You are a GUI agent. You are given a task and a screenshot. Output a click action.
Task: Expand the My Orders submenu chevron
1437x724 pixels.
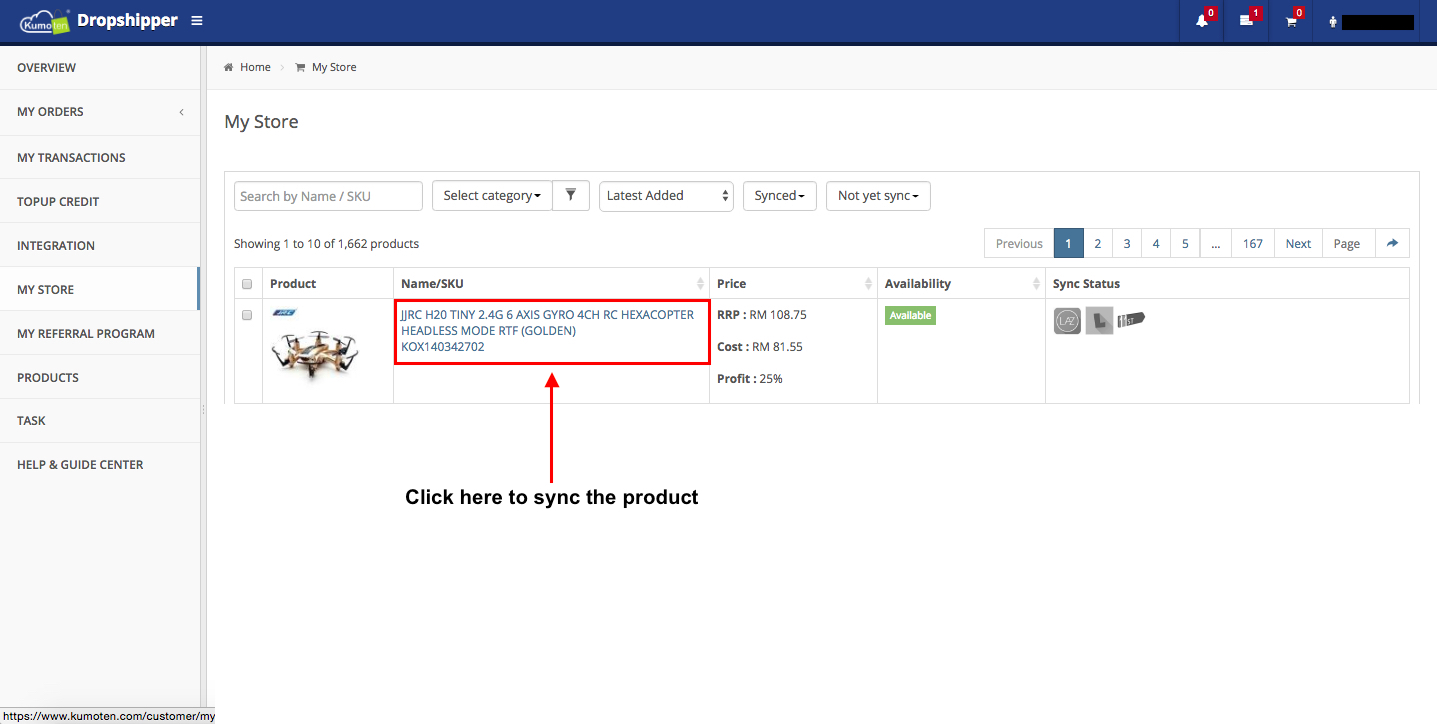[181, 112]
